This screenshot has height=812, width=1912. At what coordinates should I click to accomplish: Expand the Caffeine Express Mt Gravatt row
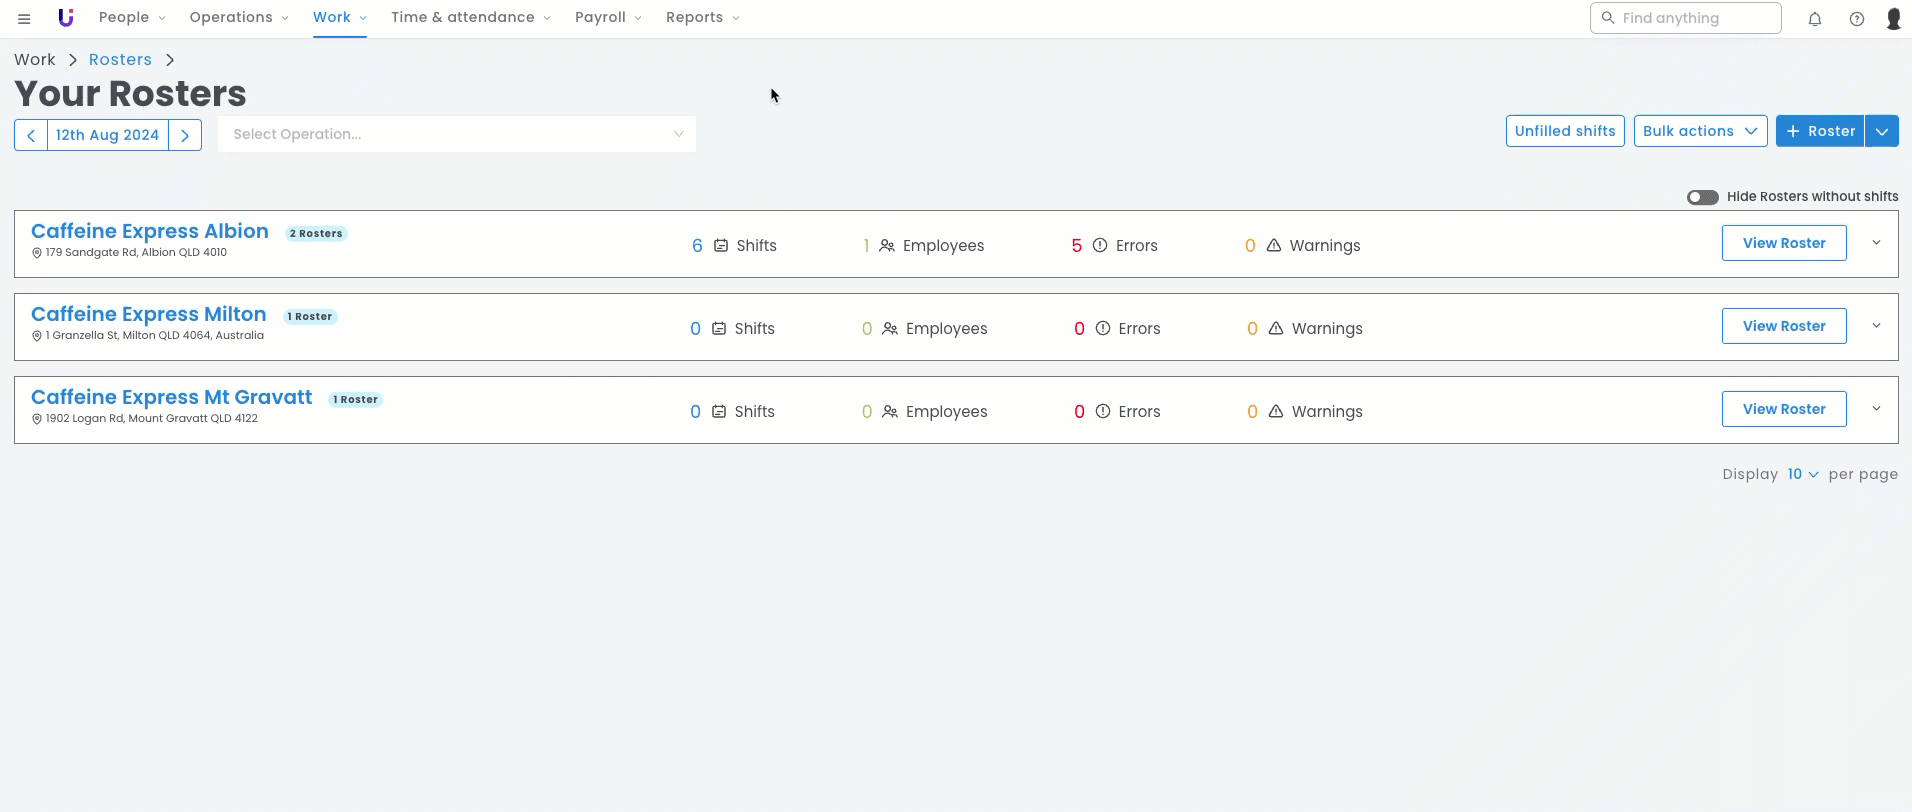pyautogui.click(x=1876, y=409)
